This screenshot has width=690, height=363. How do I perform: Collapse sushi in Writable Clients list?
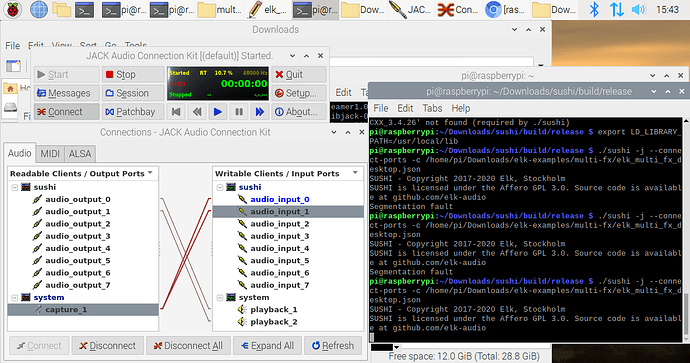(x=220, y=187)
